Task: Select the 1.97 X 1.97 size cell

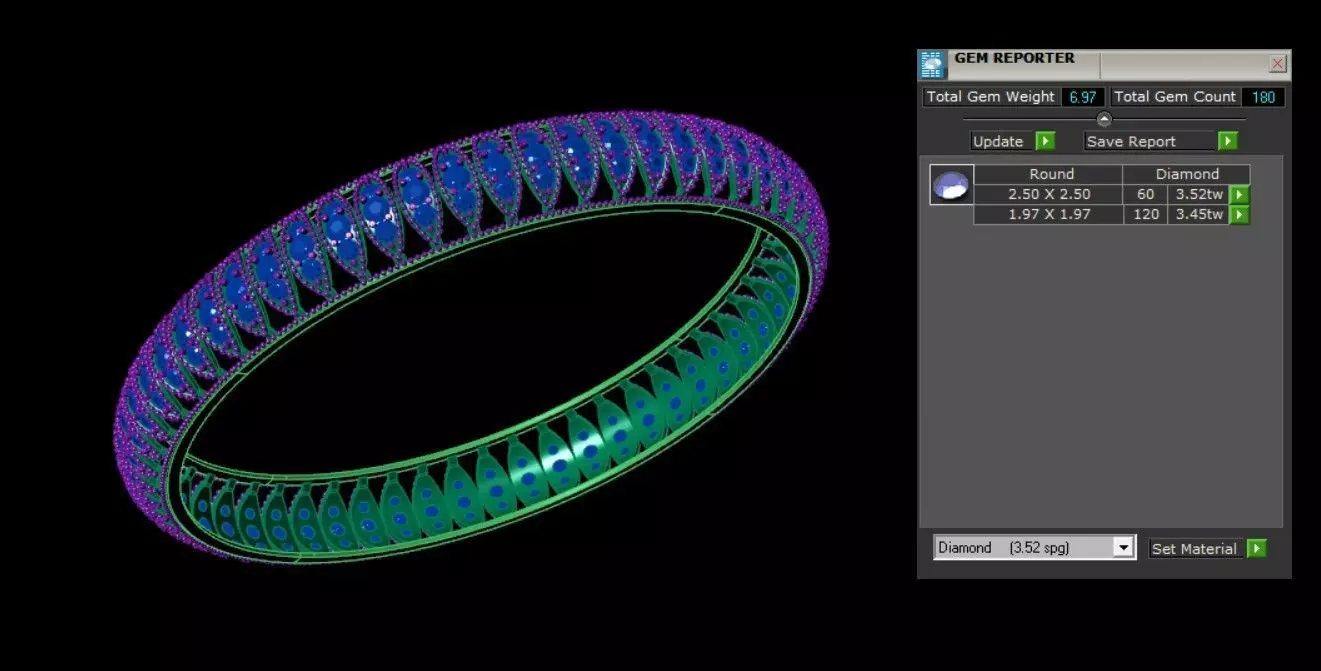Action: (x=1048, y=215)
